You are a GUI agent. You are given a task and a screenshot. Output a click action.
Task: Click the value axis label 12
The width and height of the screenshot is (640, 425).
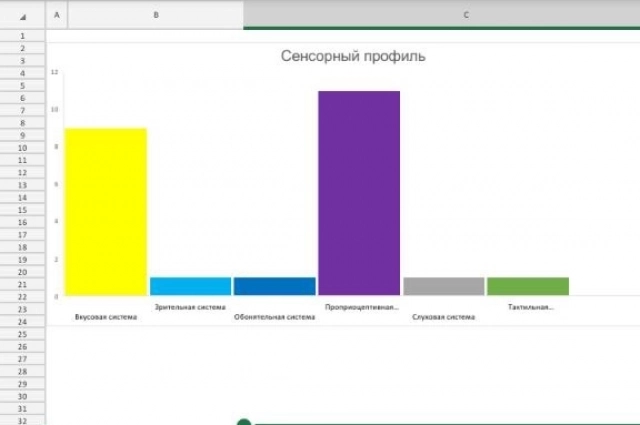click(x=54, y=72)
